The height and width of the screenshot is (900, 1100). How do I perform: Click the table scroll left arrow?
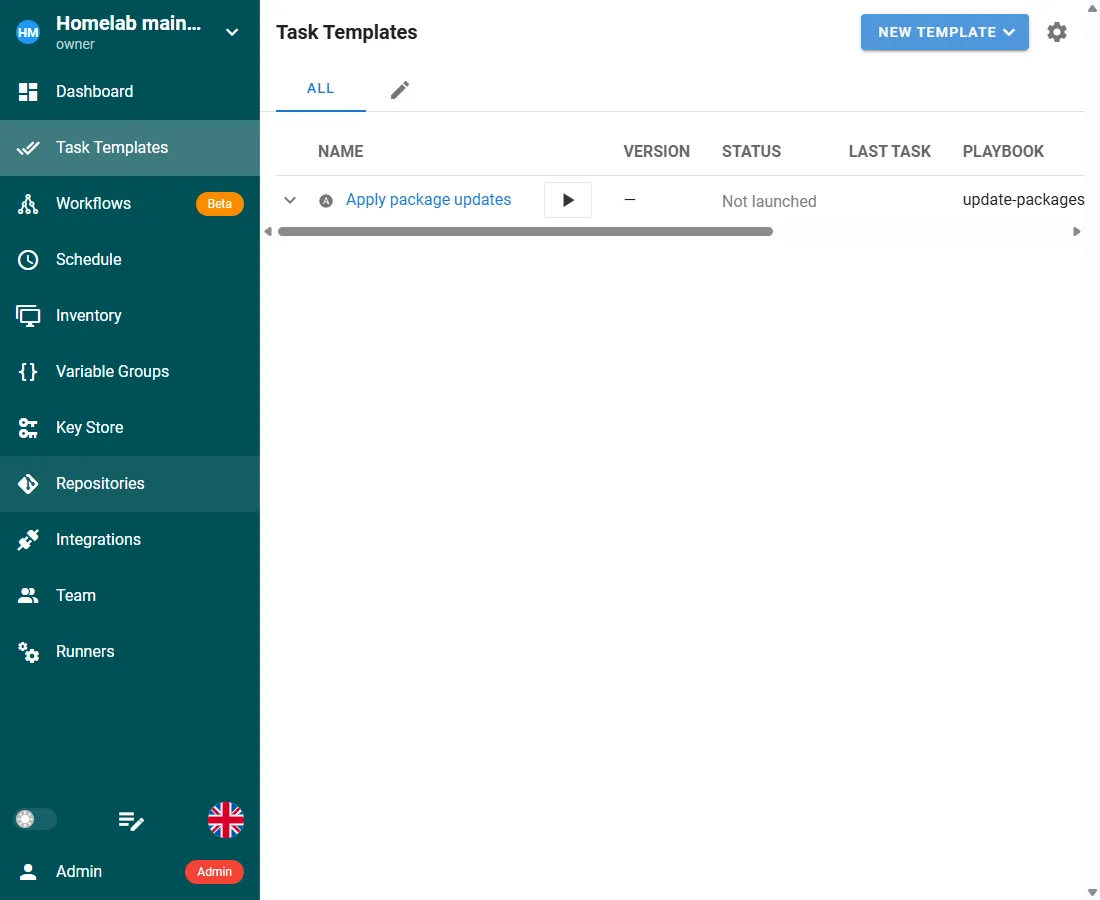pos(268,231)
